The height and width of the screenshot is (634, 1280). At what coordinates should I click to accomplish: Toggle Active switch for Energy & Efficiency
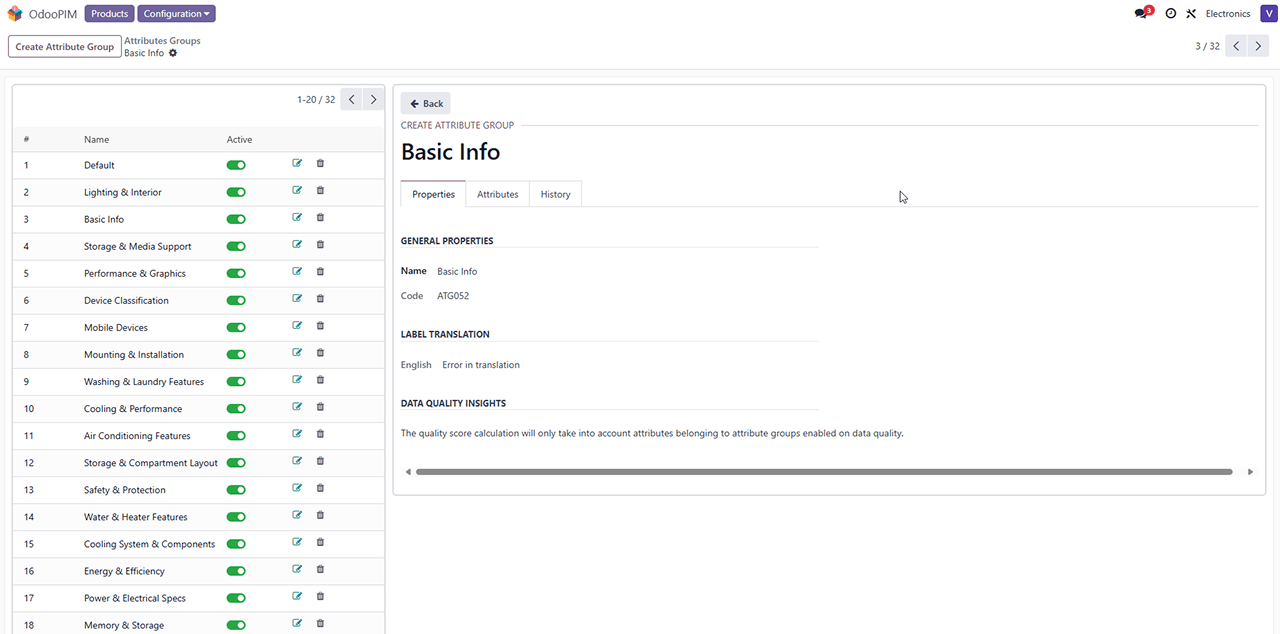[236, 571]
